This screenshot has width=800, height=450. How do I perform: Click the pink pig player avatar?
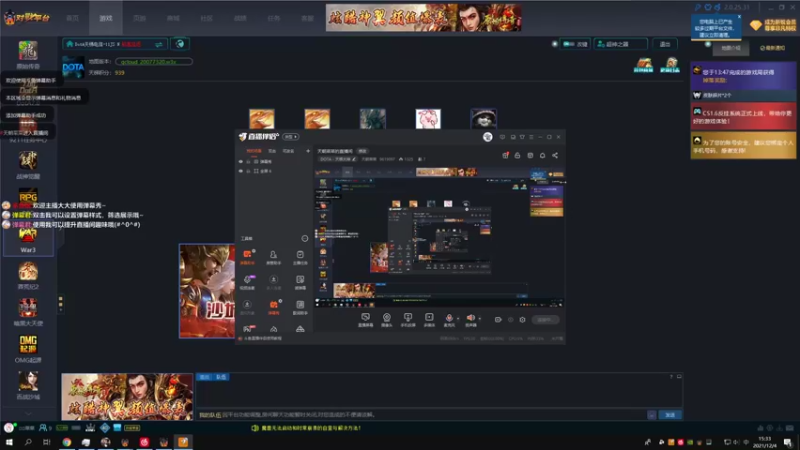click(428, 119)
